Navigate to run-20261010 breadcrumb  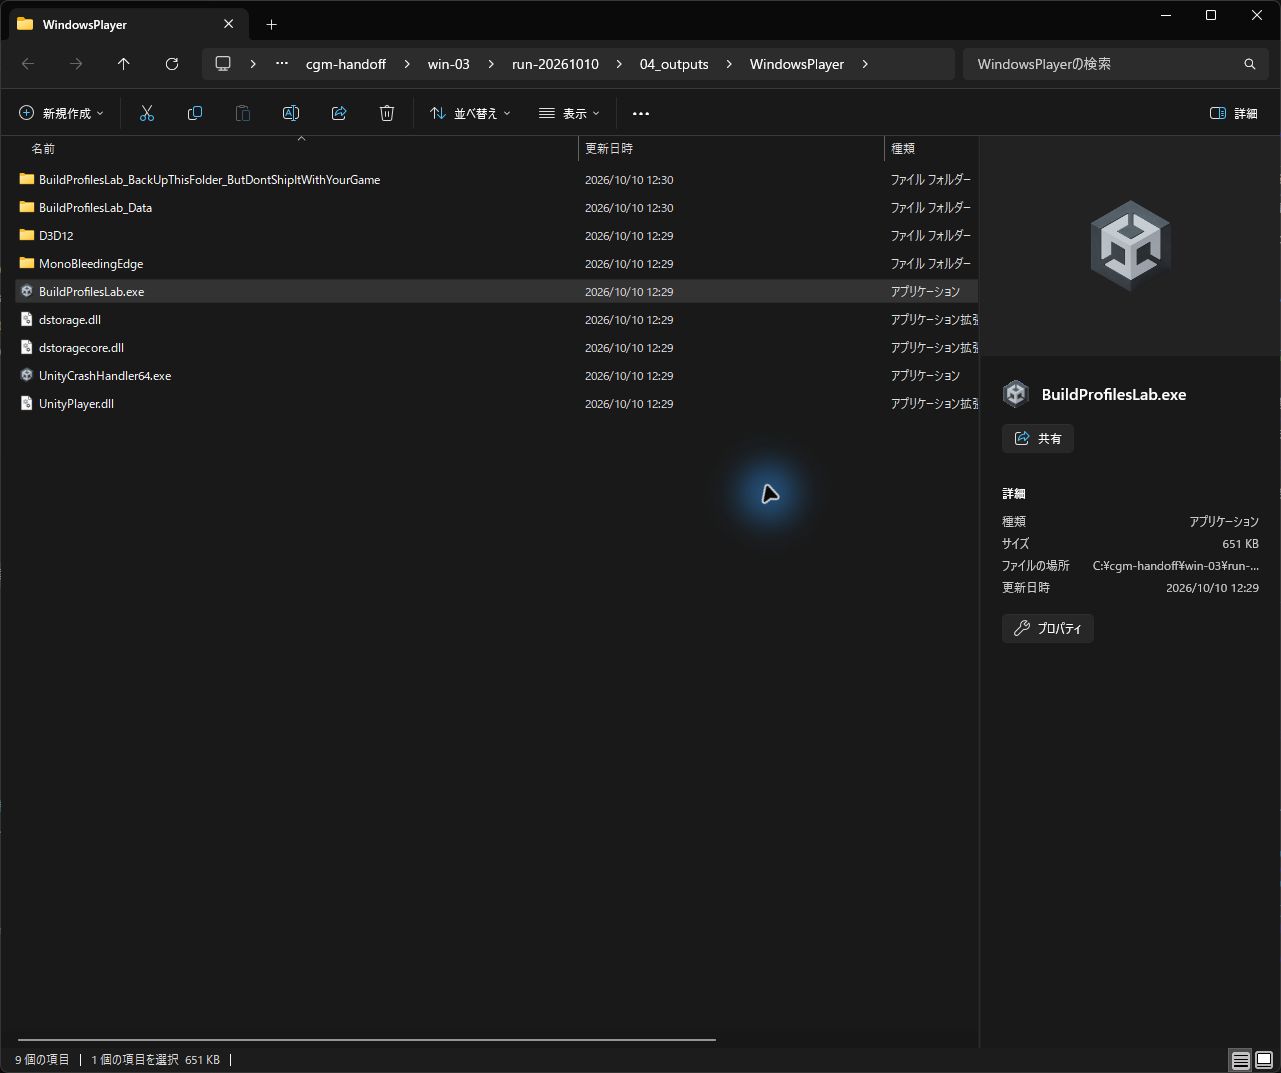[x=555, y=64]
